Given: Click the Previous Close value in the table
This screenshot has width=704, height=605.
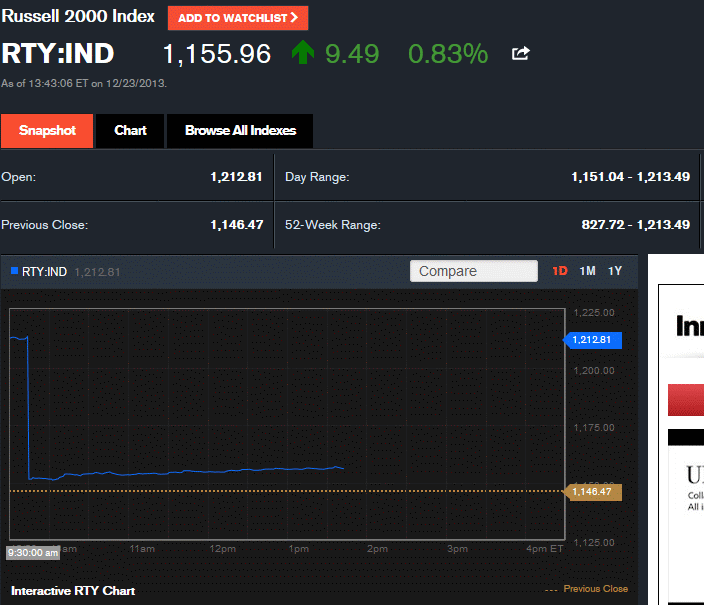Looking at the screenshot, I should click(x=237, y=225).
